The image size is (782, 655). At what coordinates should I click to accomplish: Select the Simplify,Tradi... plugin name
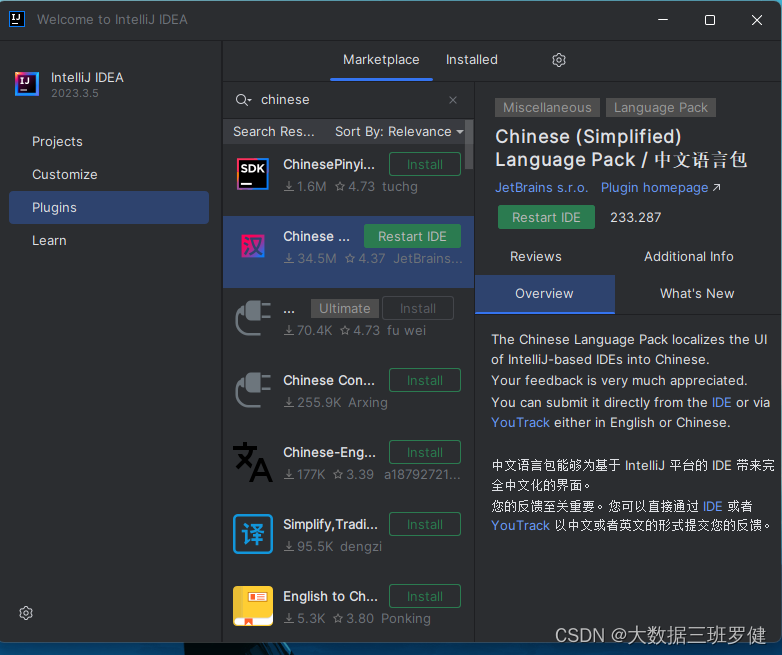[330, 524]
